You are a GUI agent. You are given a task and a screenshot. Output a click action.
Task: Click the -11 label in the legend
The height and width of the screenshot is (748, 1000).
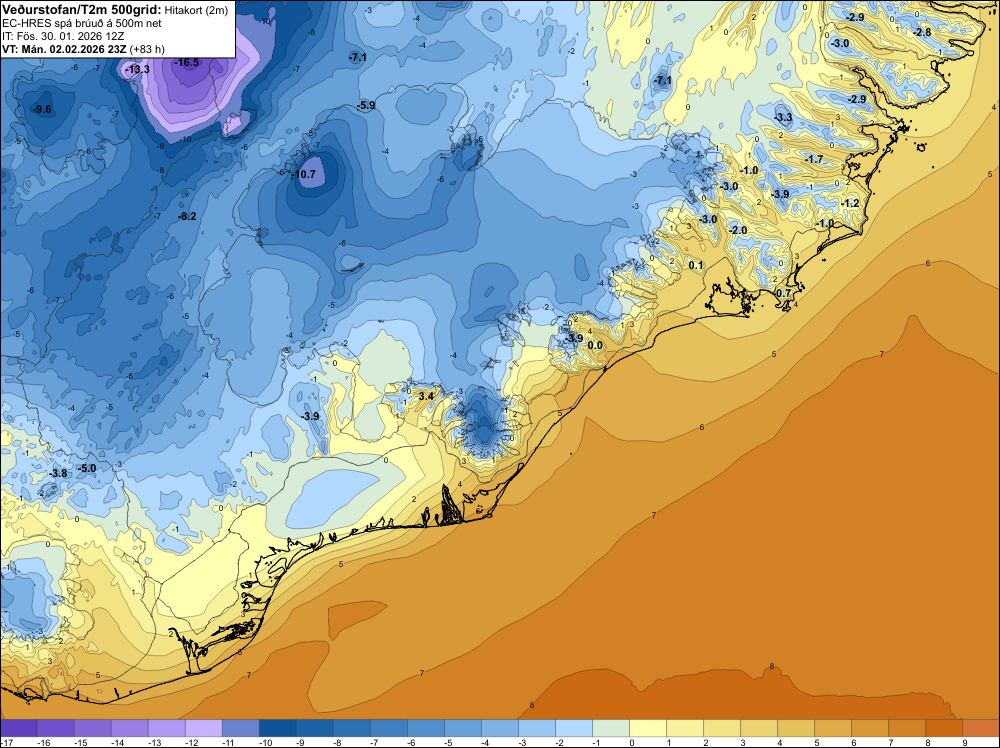tap(228, 742)
